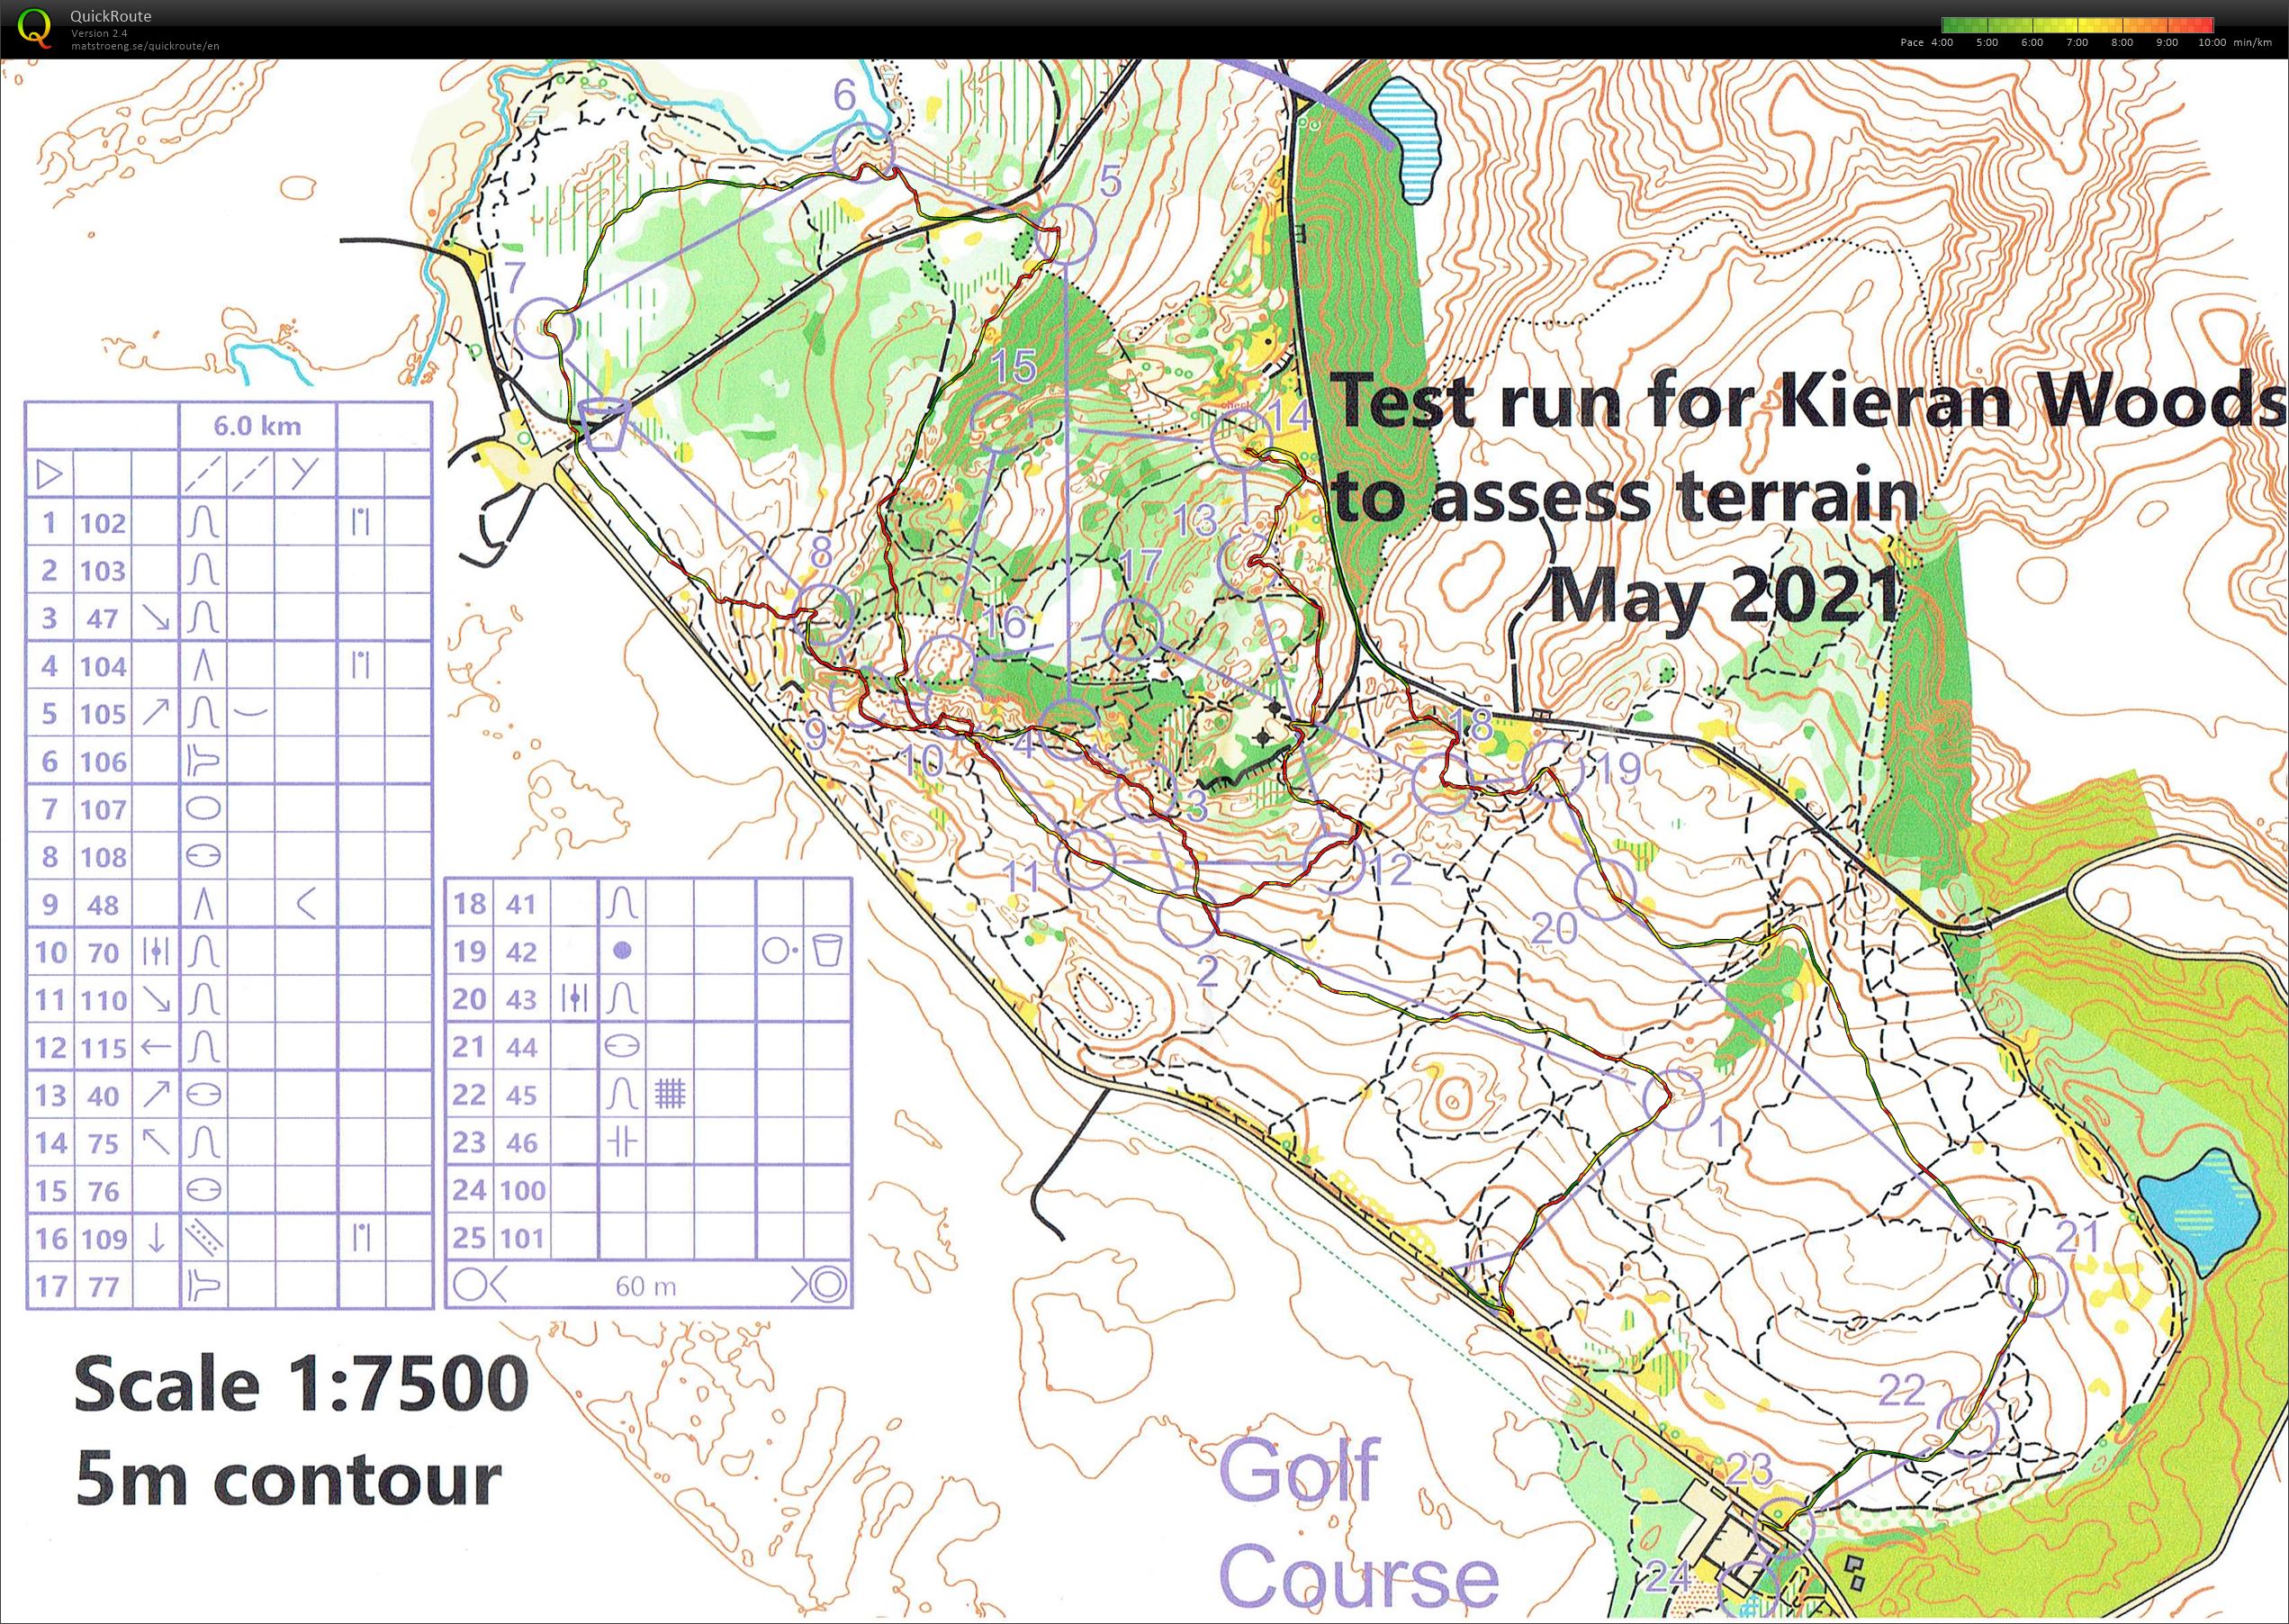Click the re-entrant symbol in row 9
The height and width of the screenshot is (1624, 2289).
click(x=203, y=904)
